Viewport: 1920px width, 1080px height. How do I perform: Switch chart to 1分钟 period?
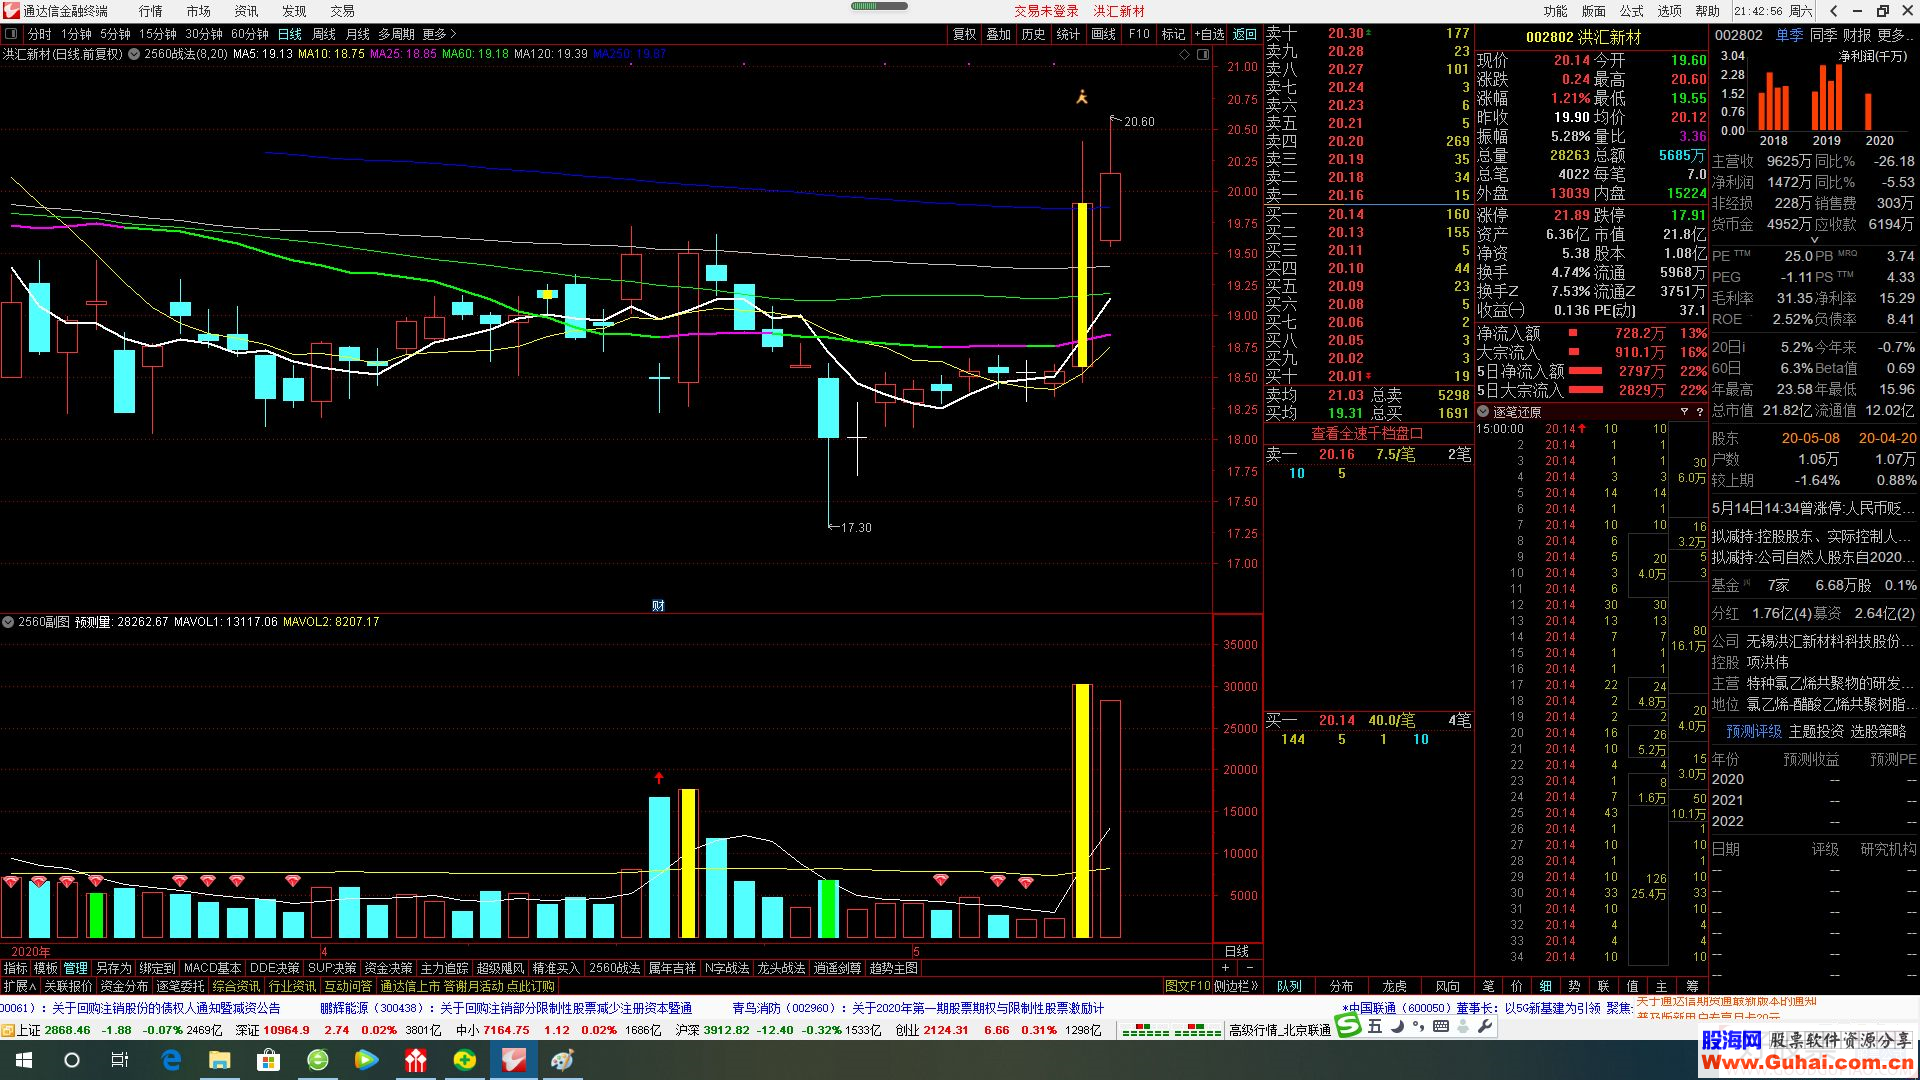[x=76, y=34]
